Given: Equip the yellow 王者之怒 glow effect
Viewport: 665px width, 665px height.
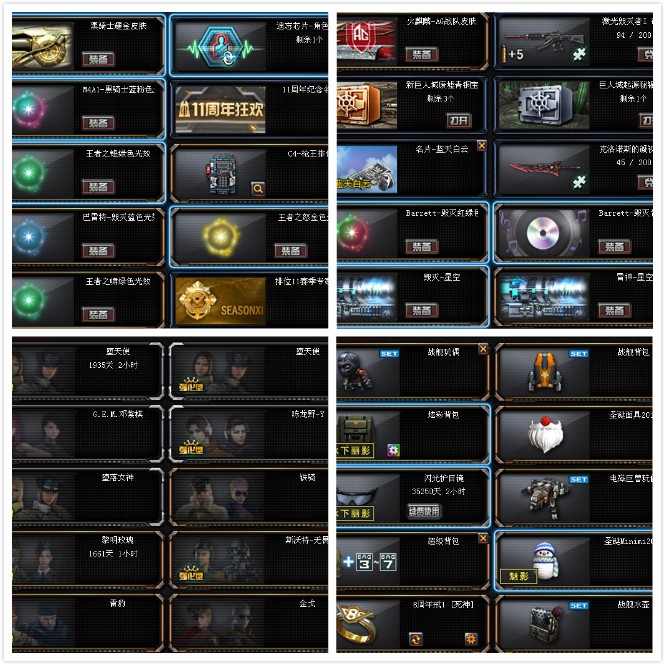Looking at the screenshot, I should (291, 251).
